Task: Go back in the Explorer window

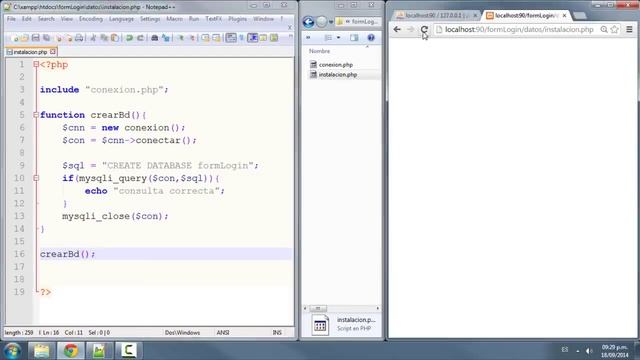Action: [x=309, y=22]
